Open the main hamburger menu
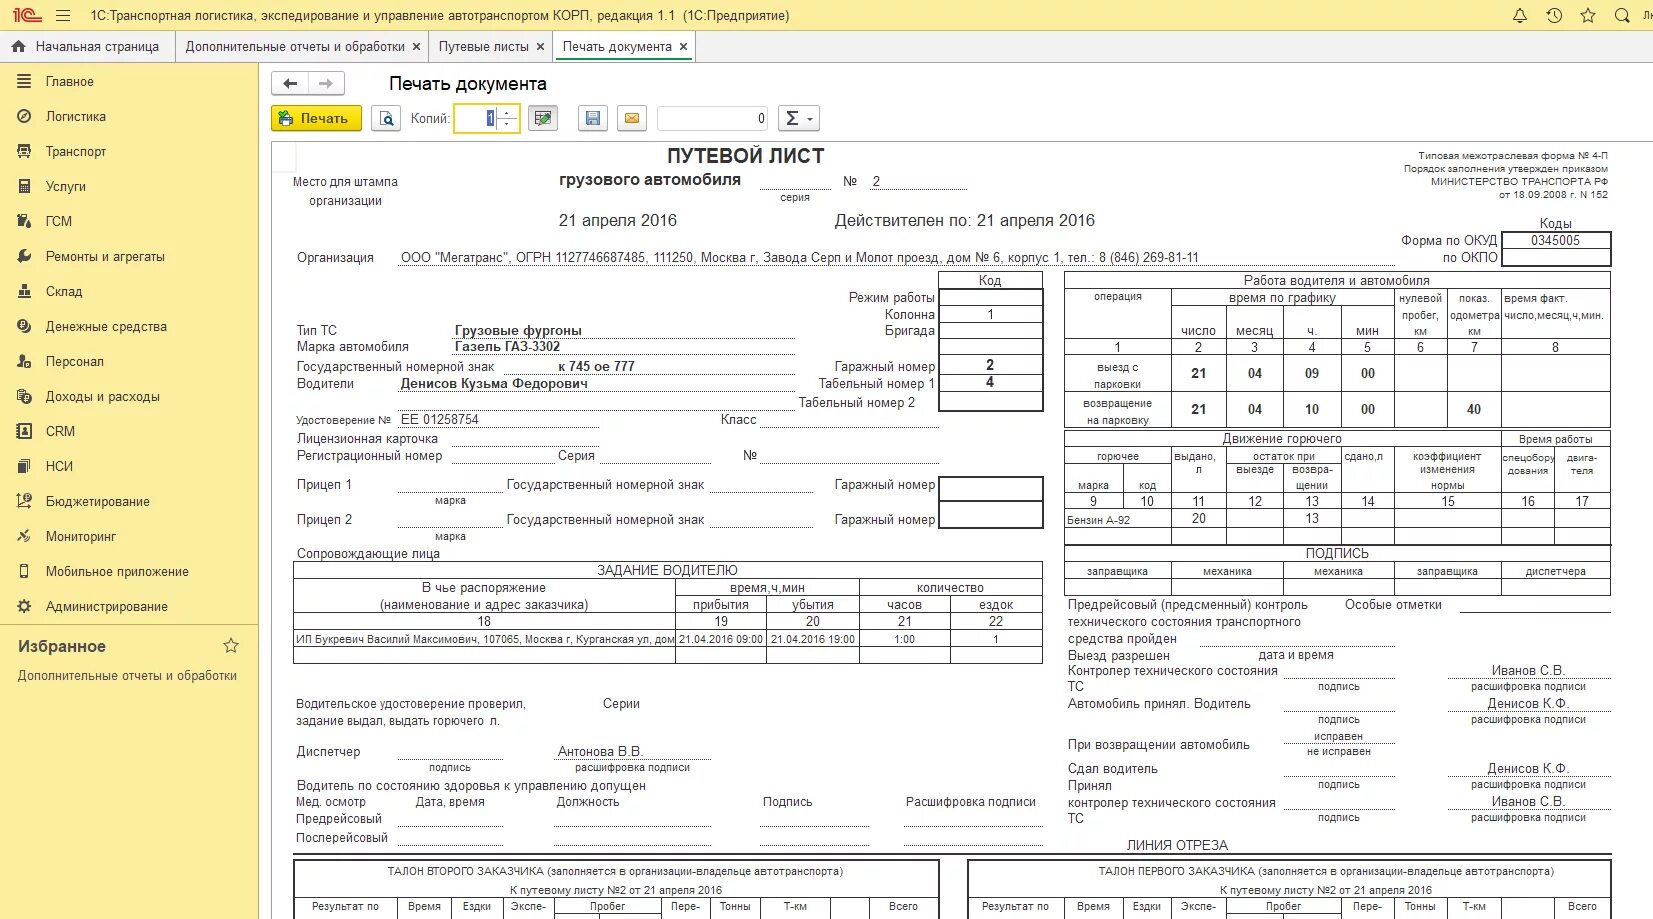The height and width of the screenshot is (919, 1653). 63,16
